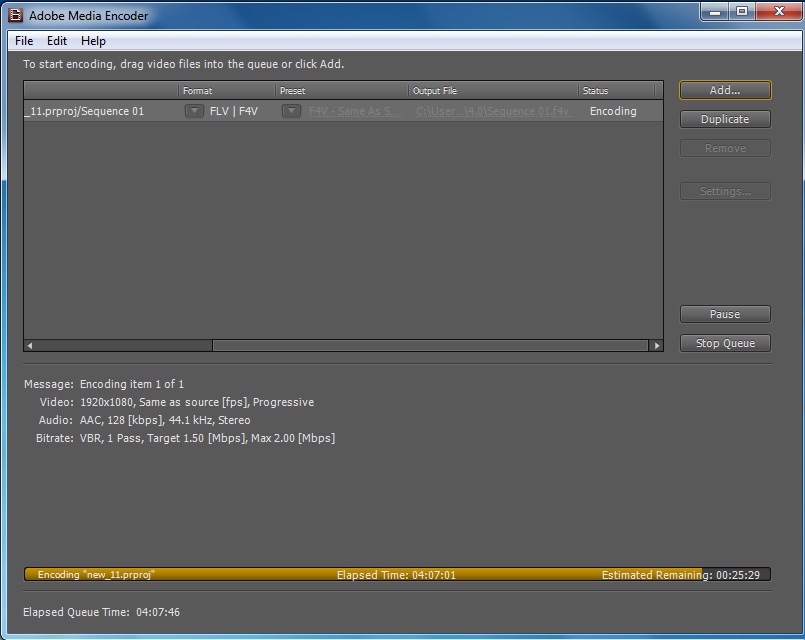Image resolution: width=805 pixels, height=640 pixels.
Task: Click the queue scrollbar right arrow
Action: (x=657, y=345)
